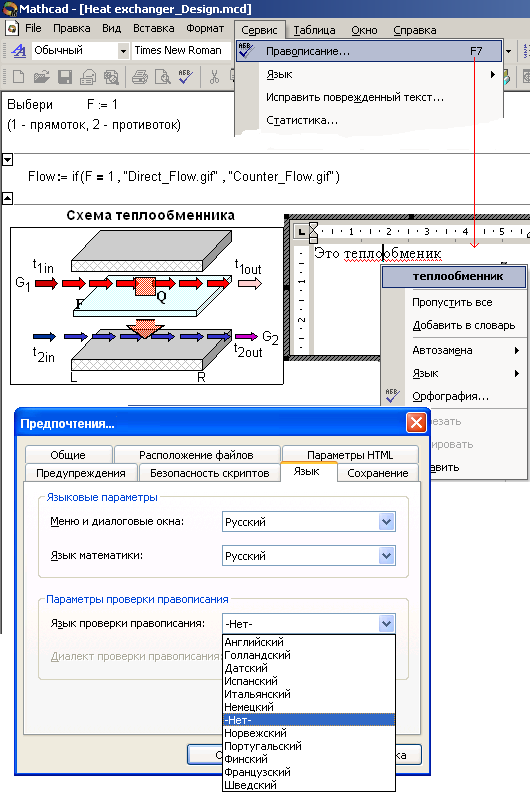Image resolution: width=530 pixels, height=794 pixels.
Task: Open the Таблица menu
Action: 314,30
